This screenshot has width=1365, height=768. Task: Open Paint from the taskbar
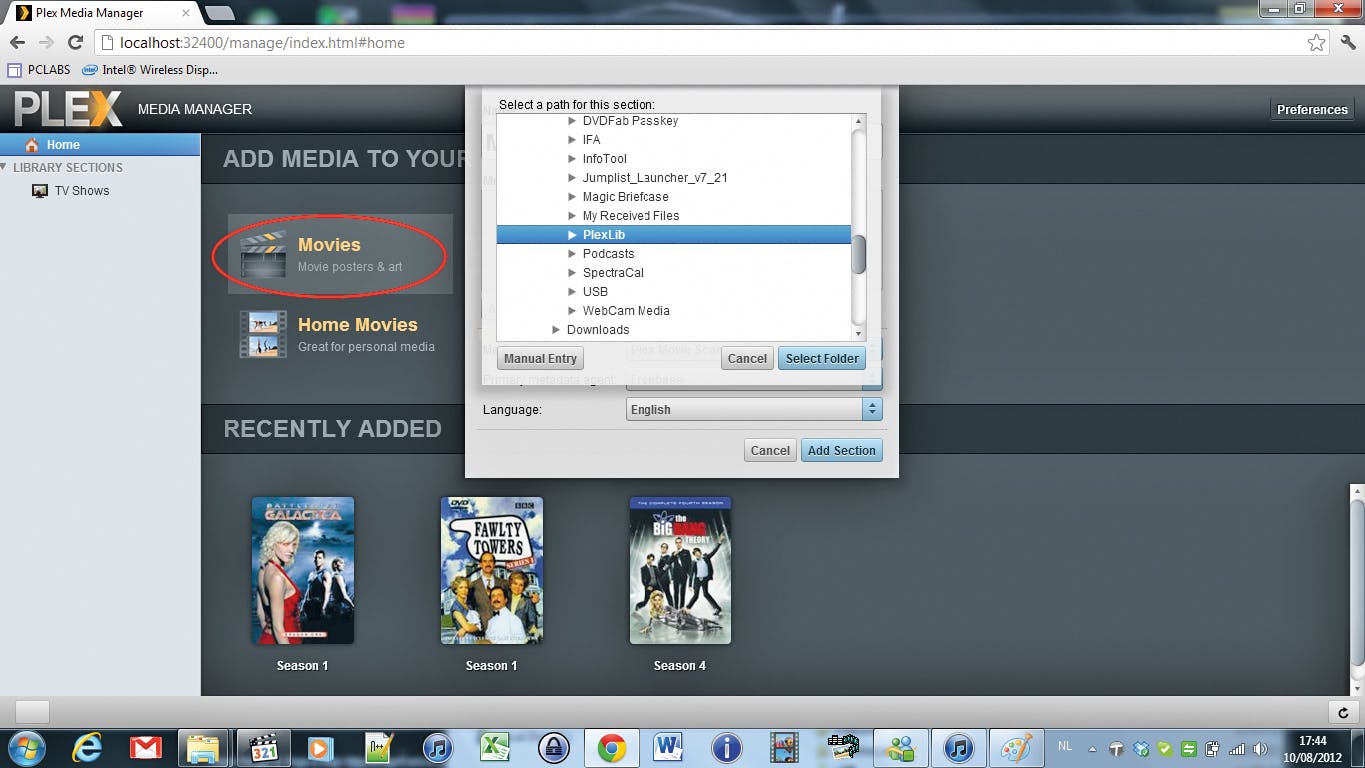point(1017,748)
